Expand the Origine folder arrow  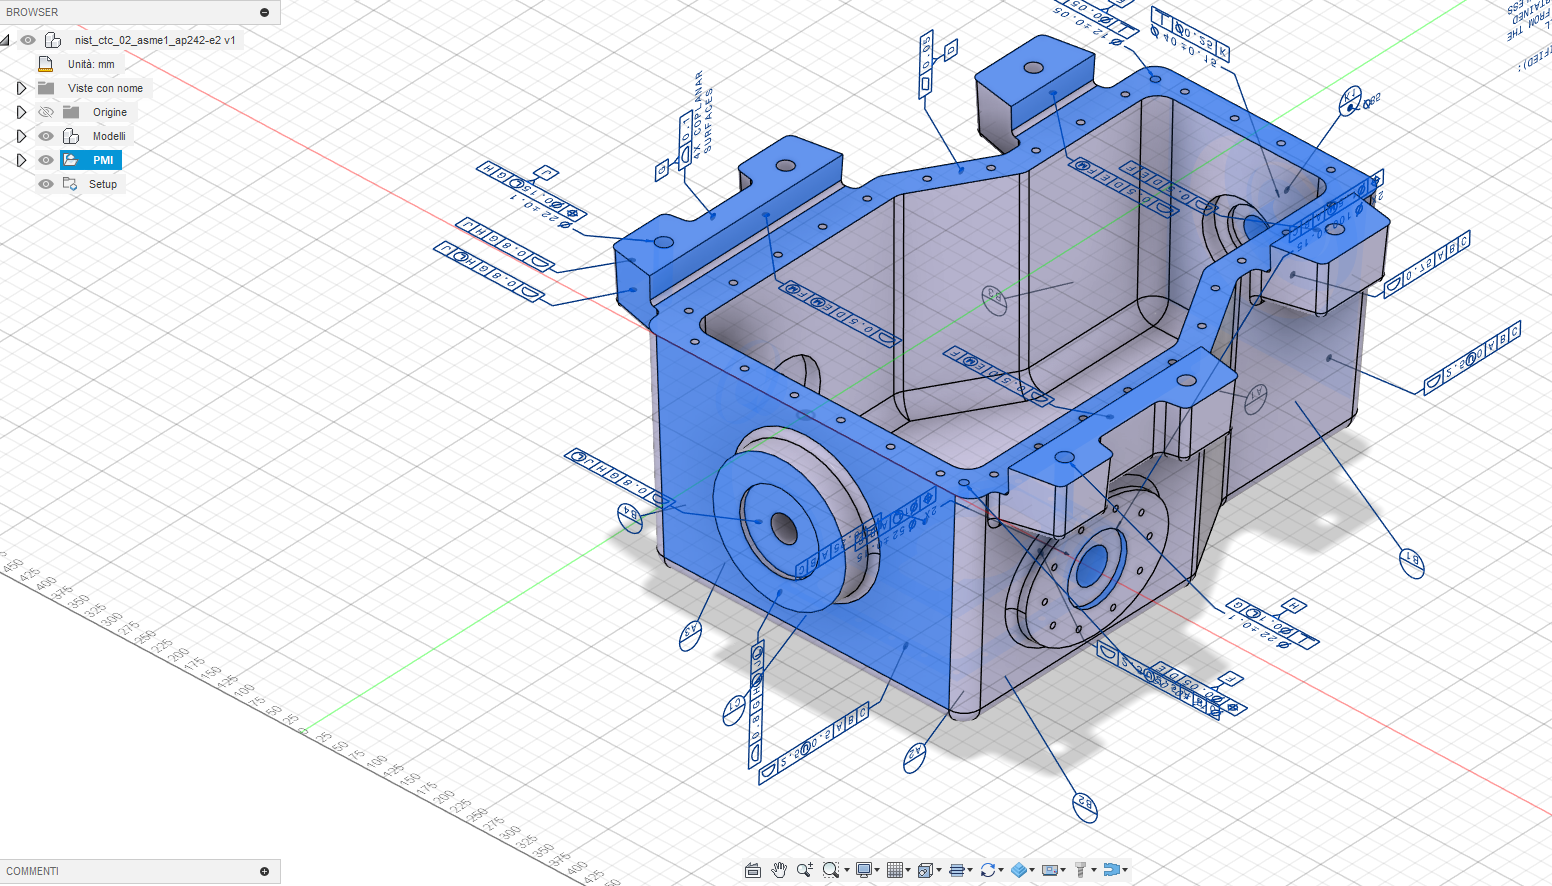[x=21, y=112]
